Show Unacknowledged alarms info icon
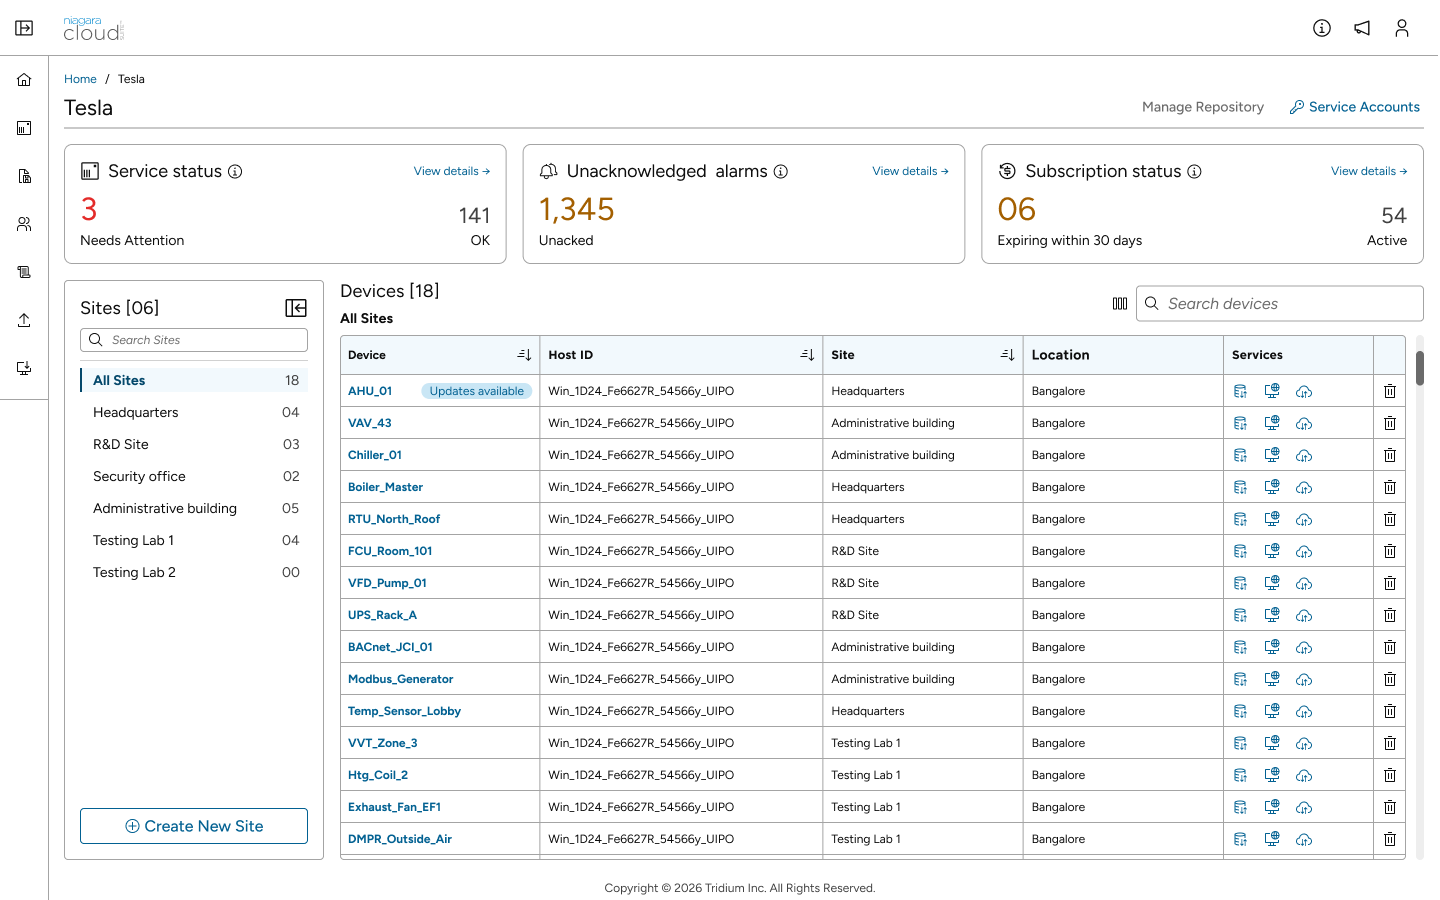1440x900 pixels. click(x=781, y=171)
